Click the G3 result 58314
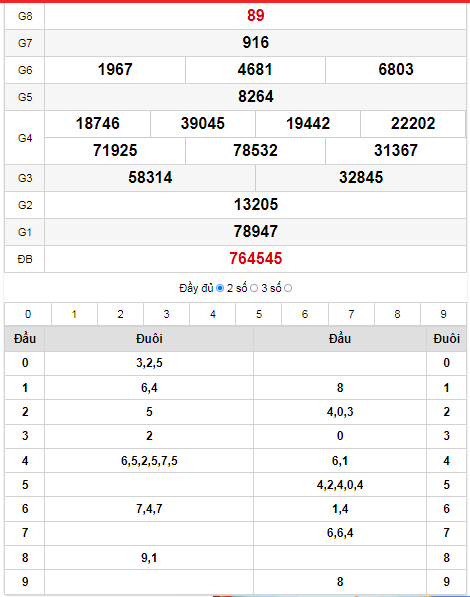This screenshot has height=597, width=470. click(x=150, y=178)
